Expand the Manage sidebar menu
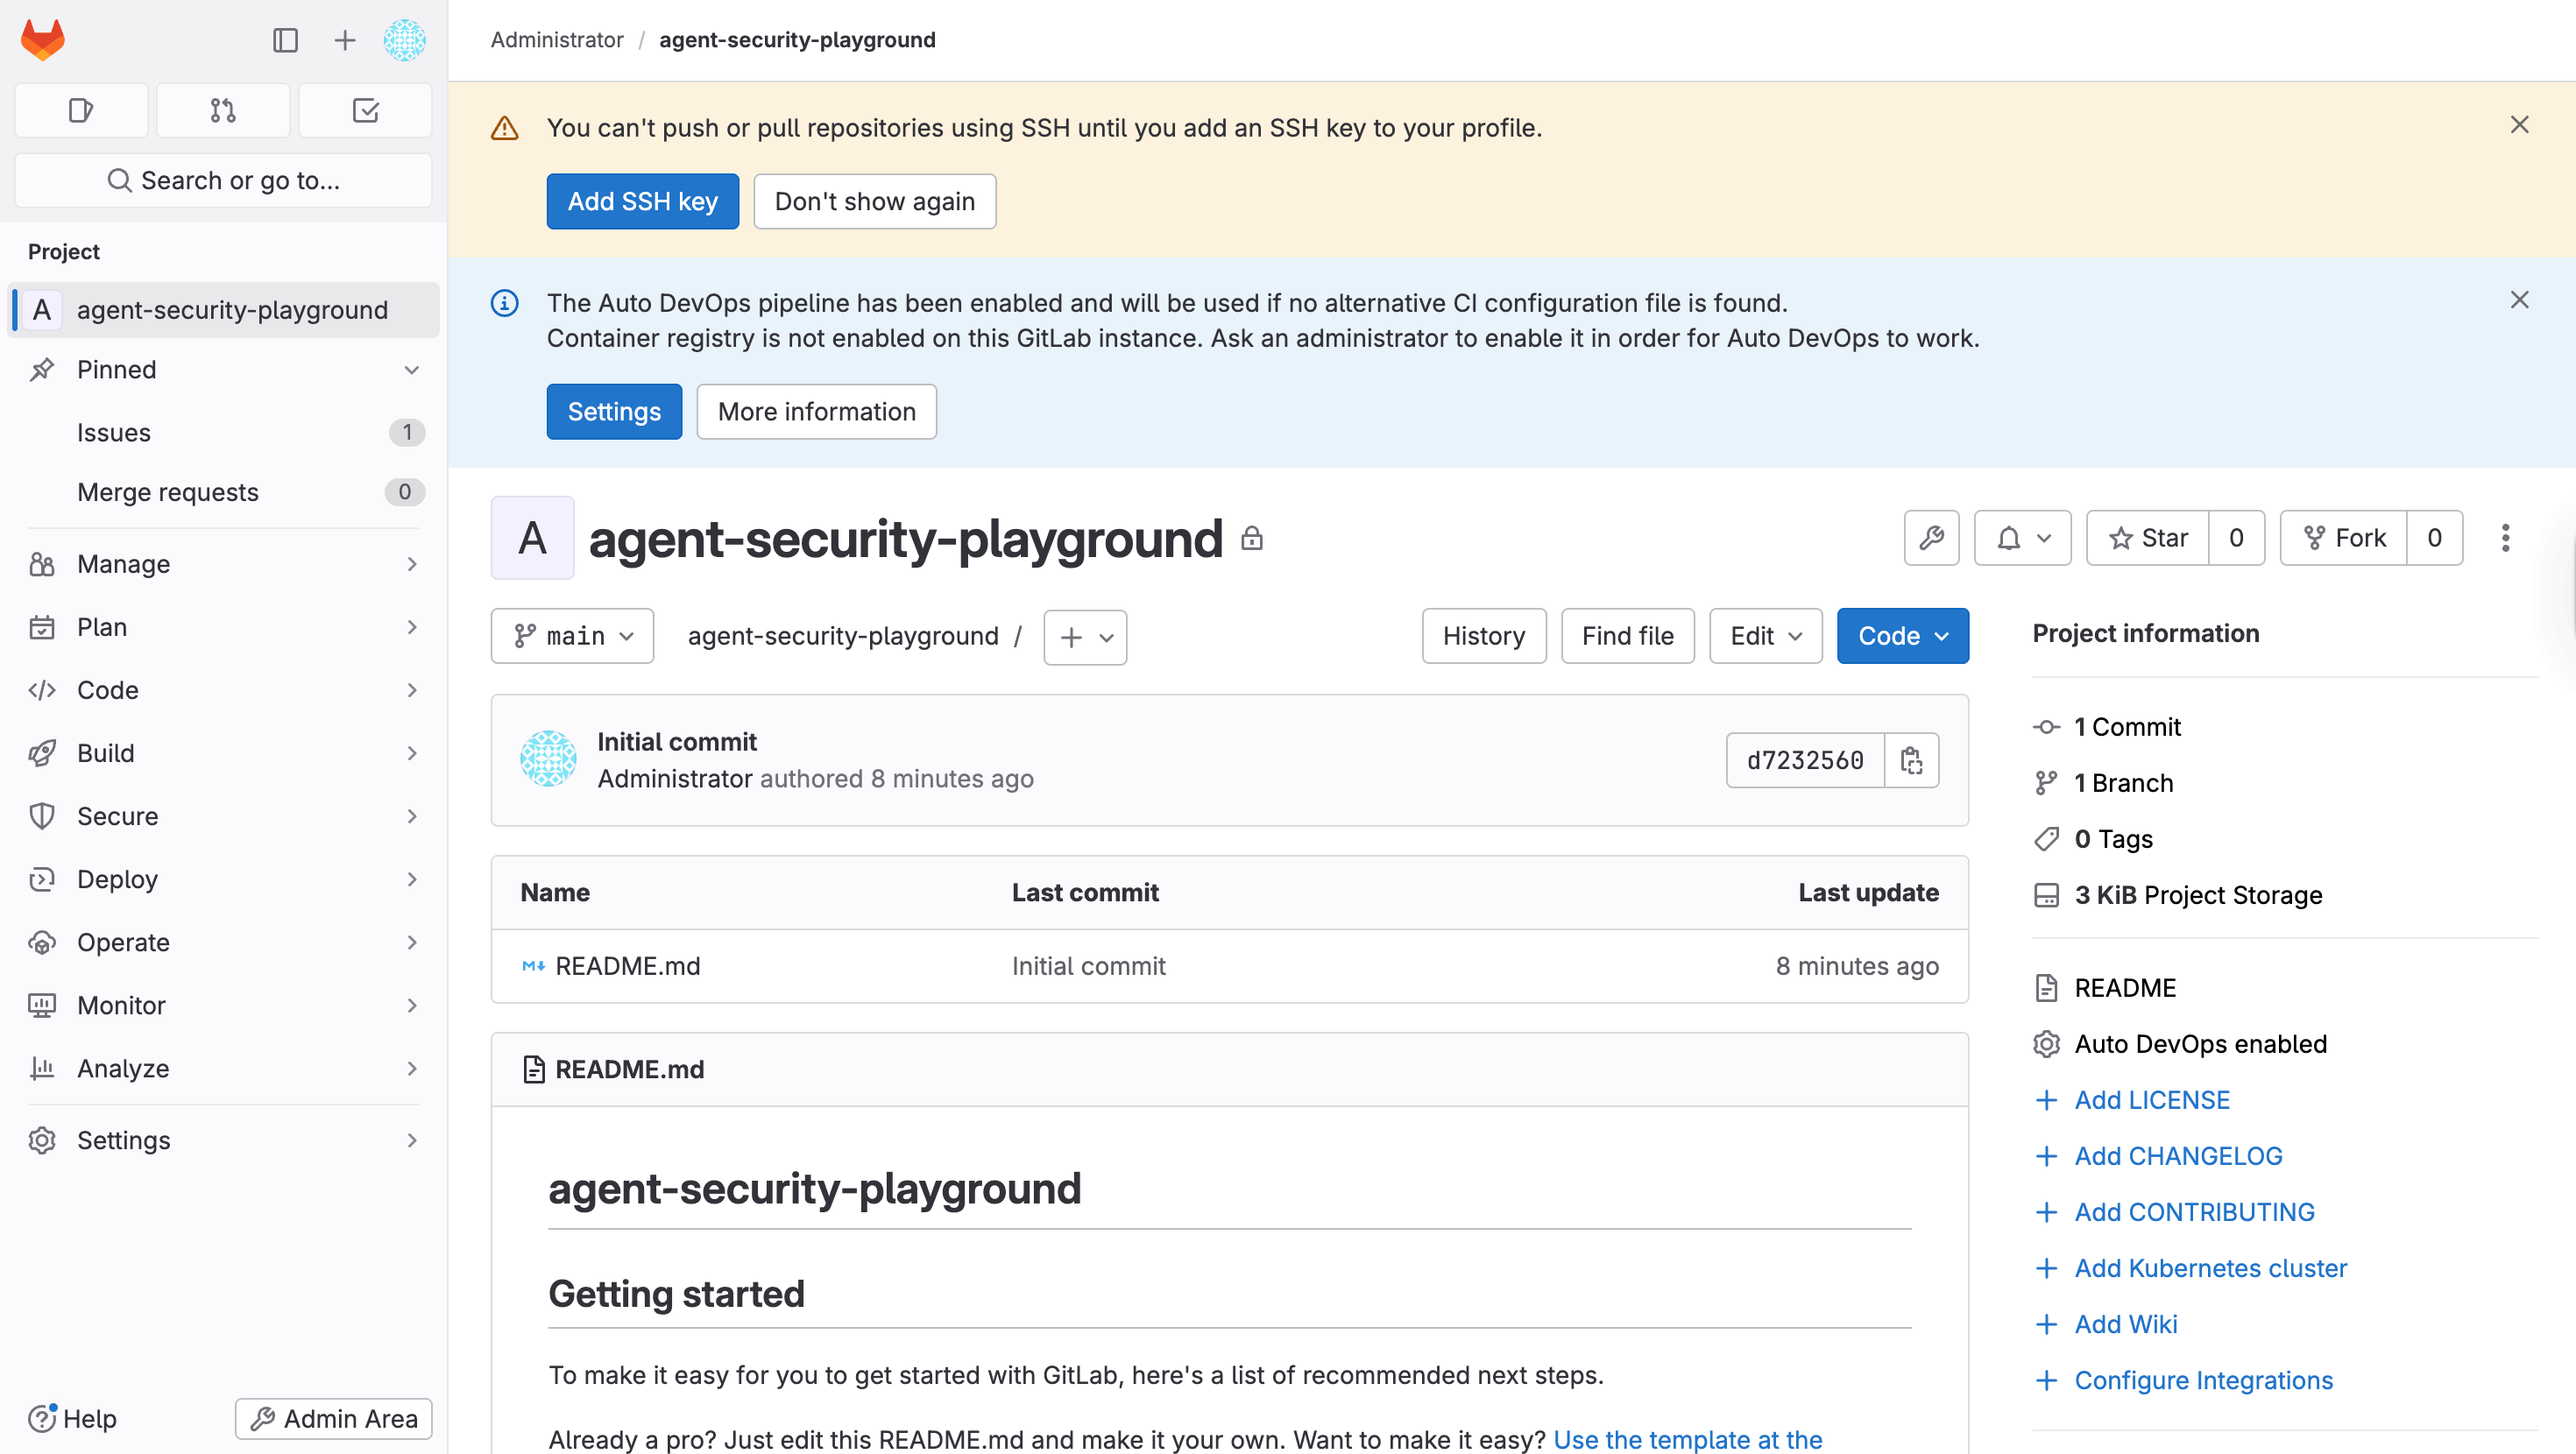Image resolution: width=2576 pixels, height=1454 pixels. tap(223, 564)
